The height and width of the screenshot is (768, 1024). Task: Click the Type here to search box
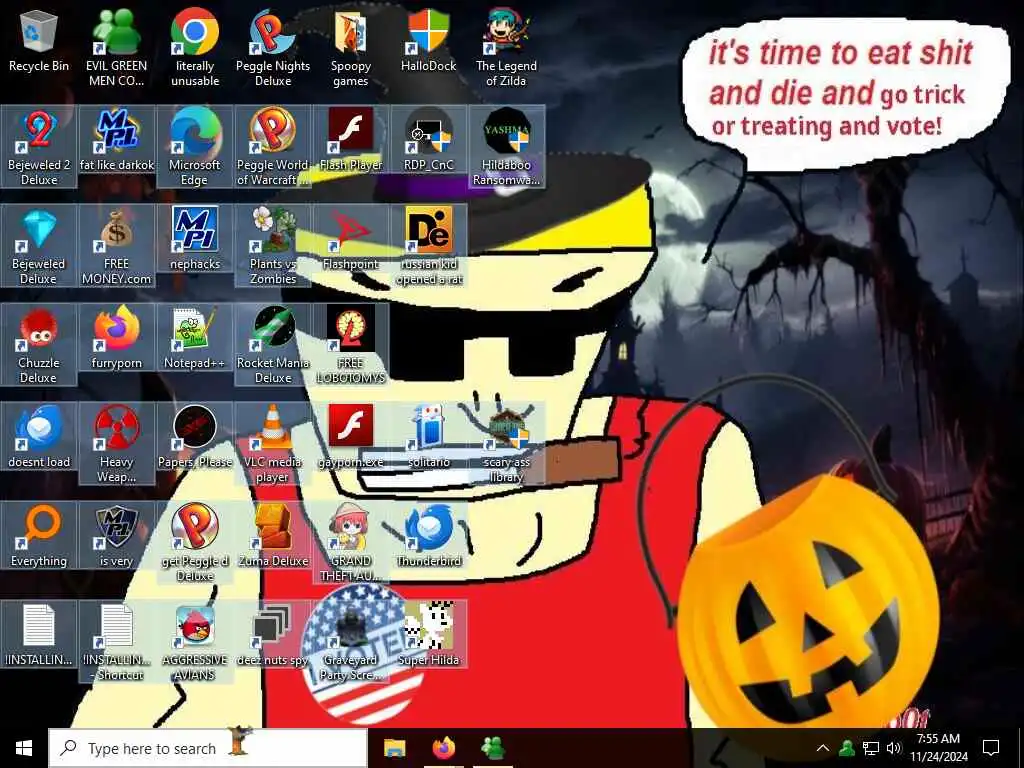[x=208, y=748]
